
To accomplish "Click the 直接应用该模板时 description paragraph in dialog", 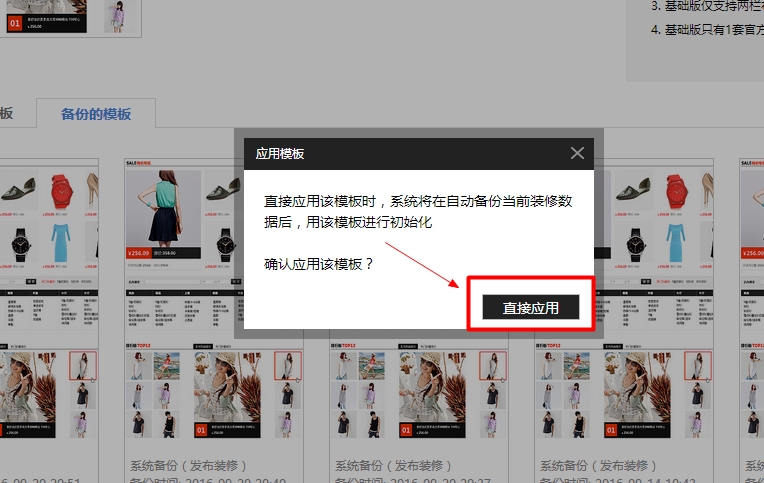I will click(418, 212).
